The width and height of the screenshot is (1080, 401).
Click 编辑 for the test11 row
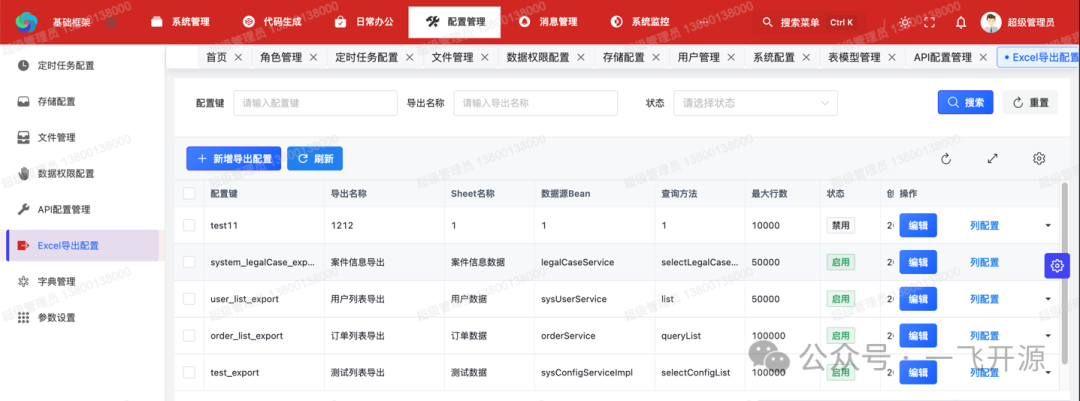pos(918,225)
